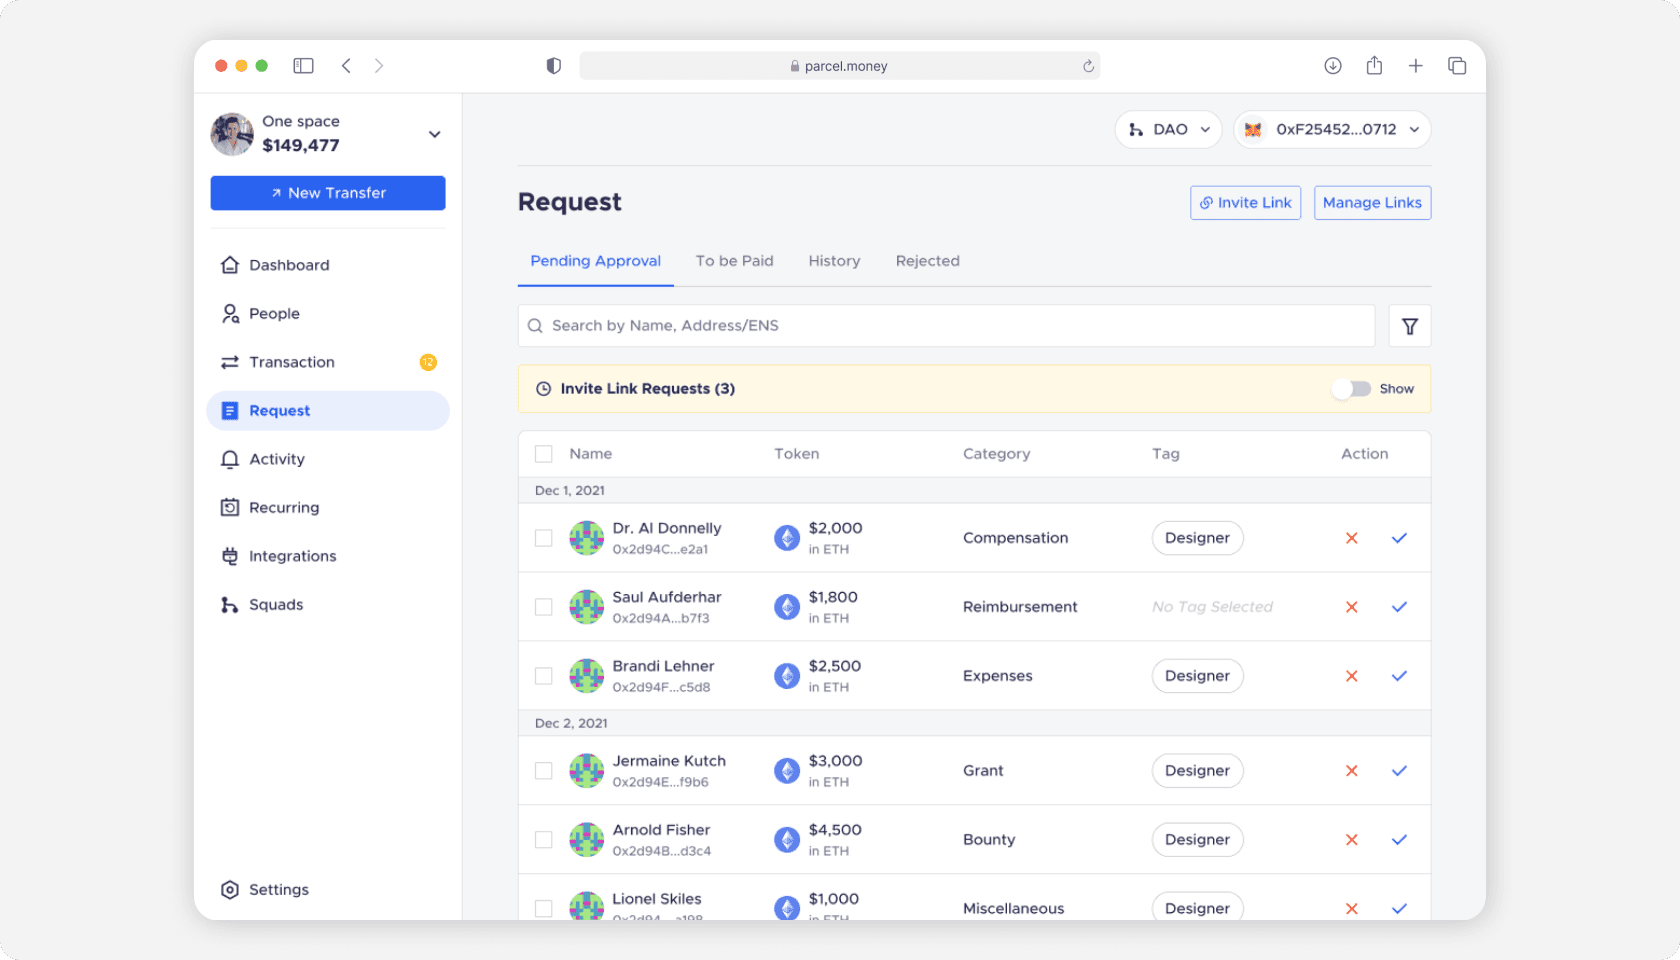
Task: Click the privacy shield icon
Action: click(x=553, y=66)
